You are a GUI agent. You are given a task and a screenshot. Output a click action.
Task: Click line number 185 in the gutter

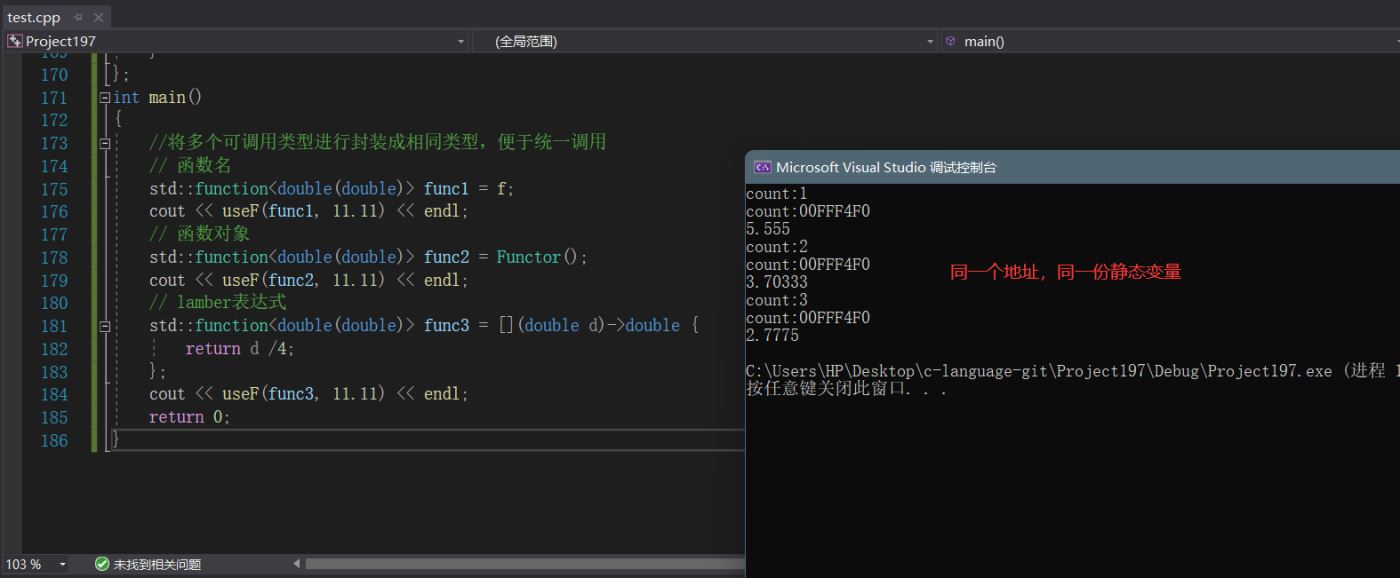53,417
